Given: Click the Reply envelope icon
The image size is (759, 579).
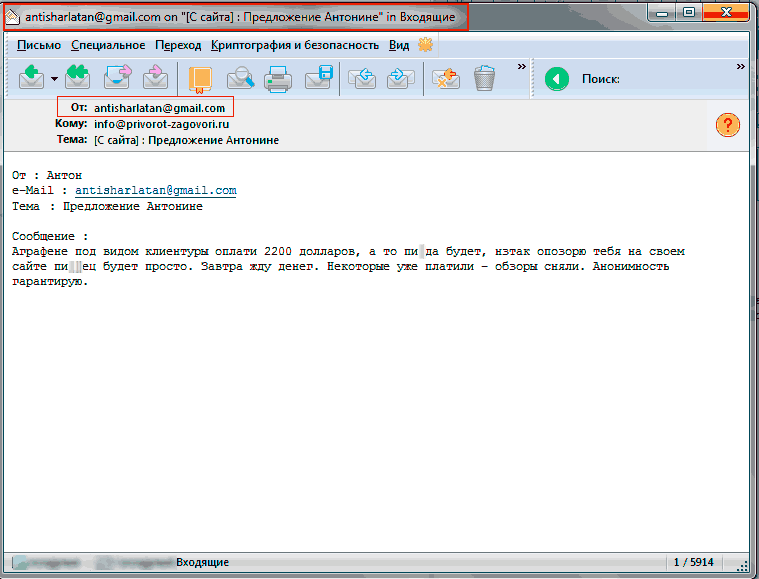Looking at the screenshot, I should [x=31, y=77].
